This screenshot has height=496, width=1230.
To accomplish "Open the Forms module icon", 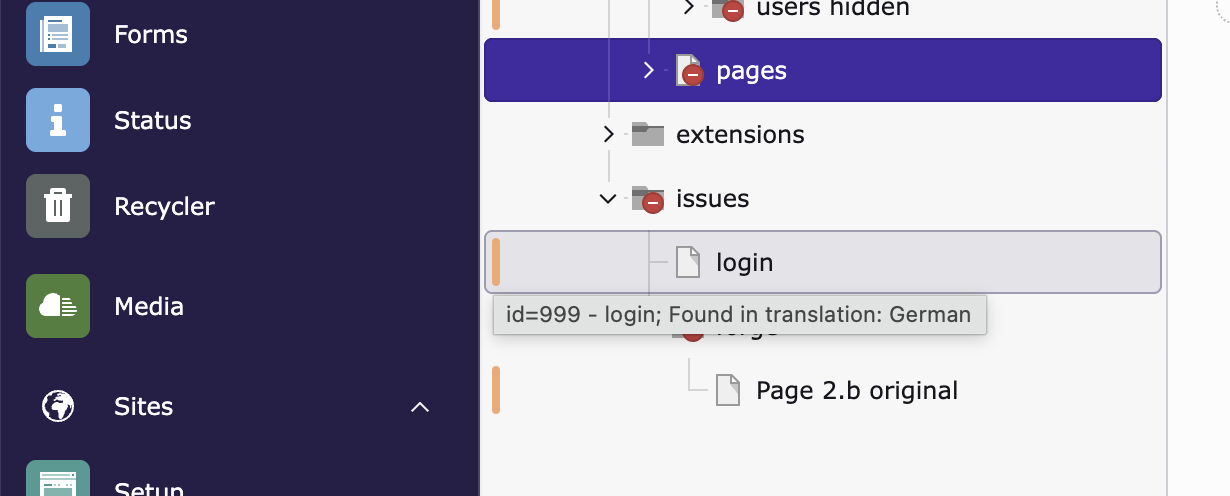I will click(58, 35).
